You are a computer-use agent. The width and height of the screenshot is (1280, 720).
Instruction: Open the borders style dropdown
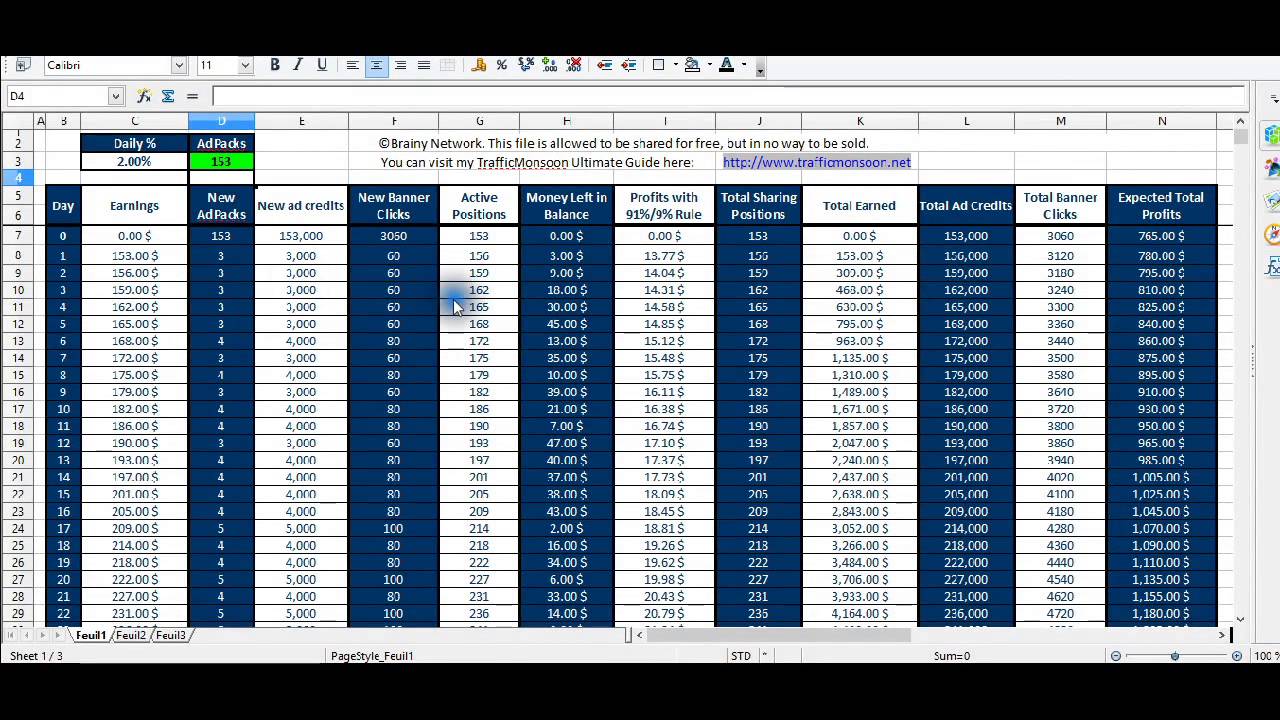click(675, 65)
